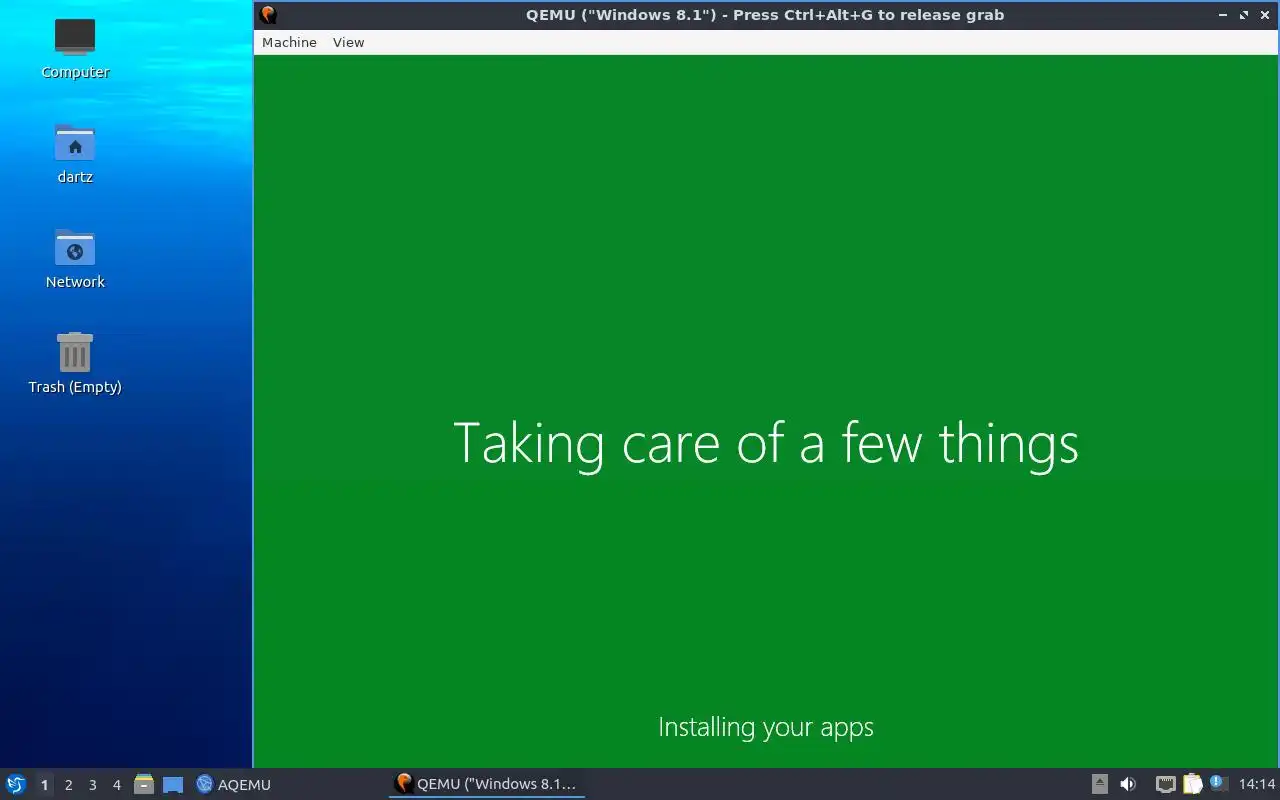1280x800 pixels.
Task: Select the QEMU ("Windows 8.1... taskbar entry
Action: click(486, 784)
